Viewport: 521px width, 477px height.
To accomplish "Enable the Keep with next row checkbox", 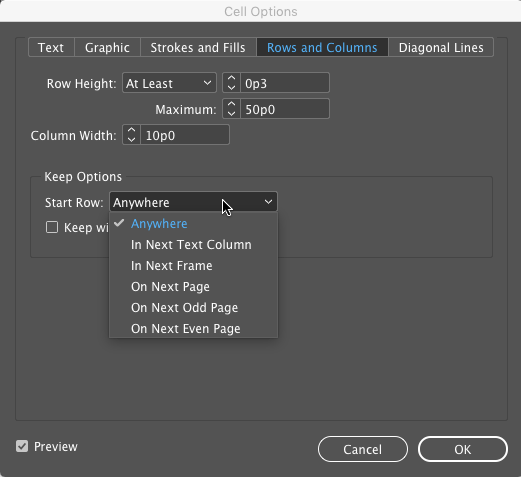I will (52, 228).
